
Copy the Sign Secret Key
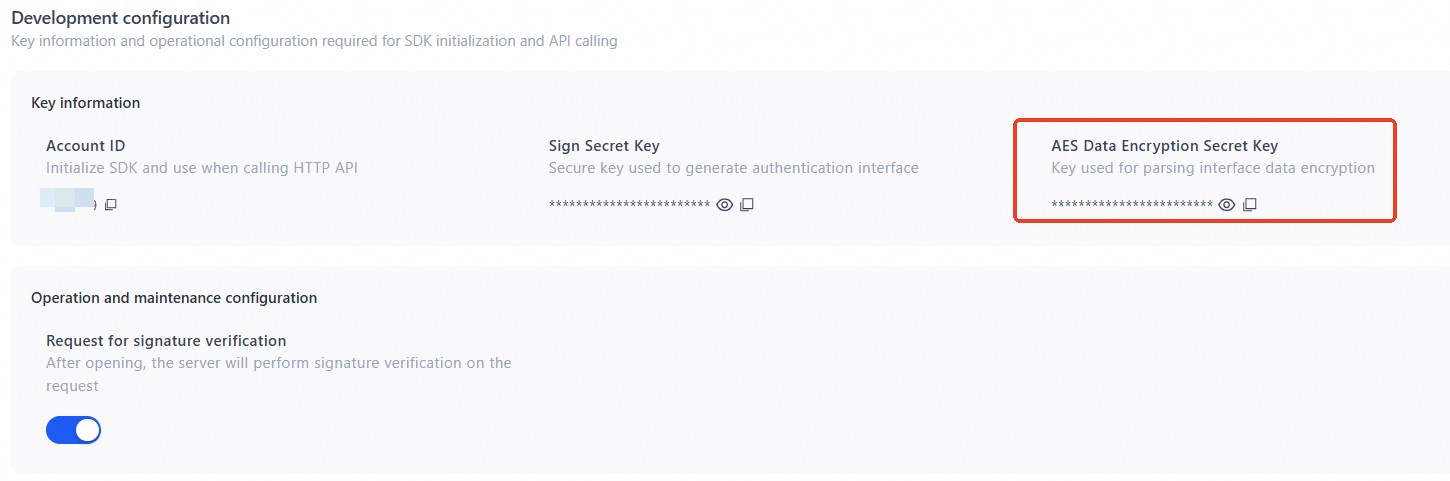click(x=747, y=205)
